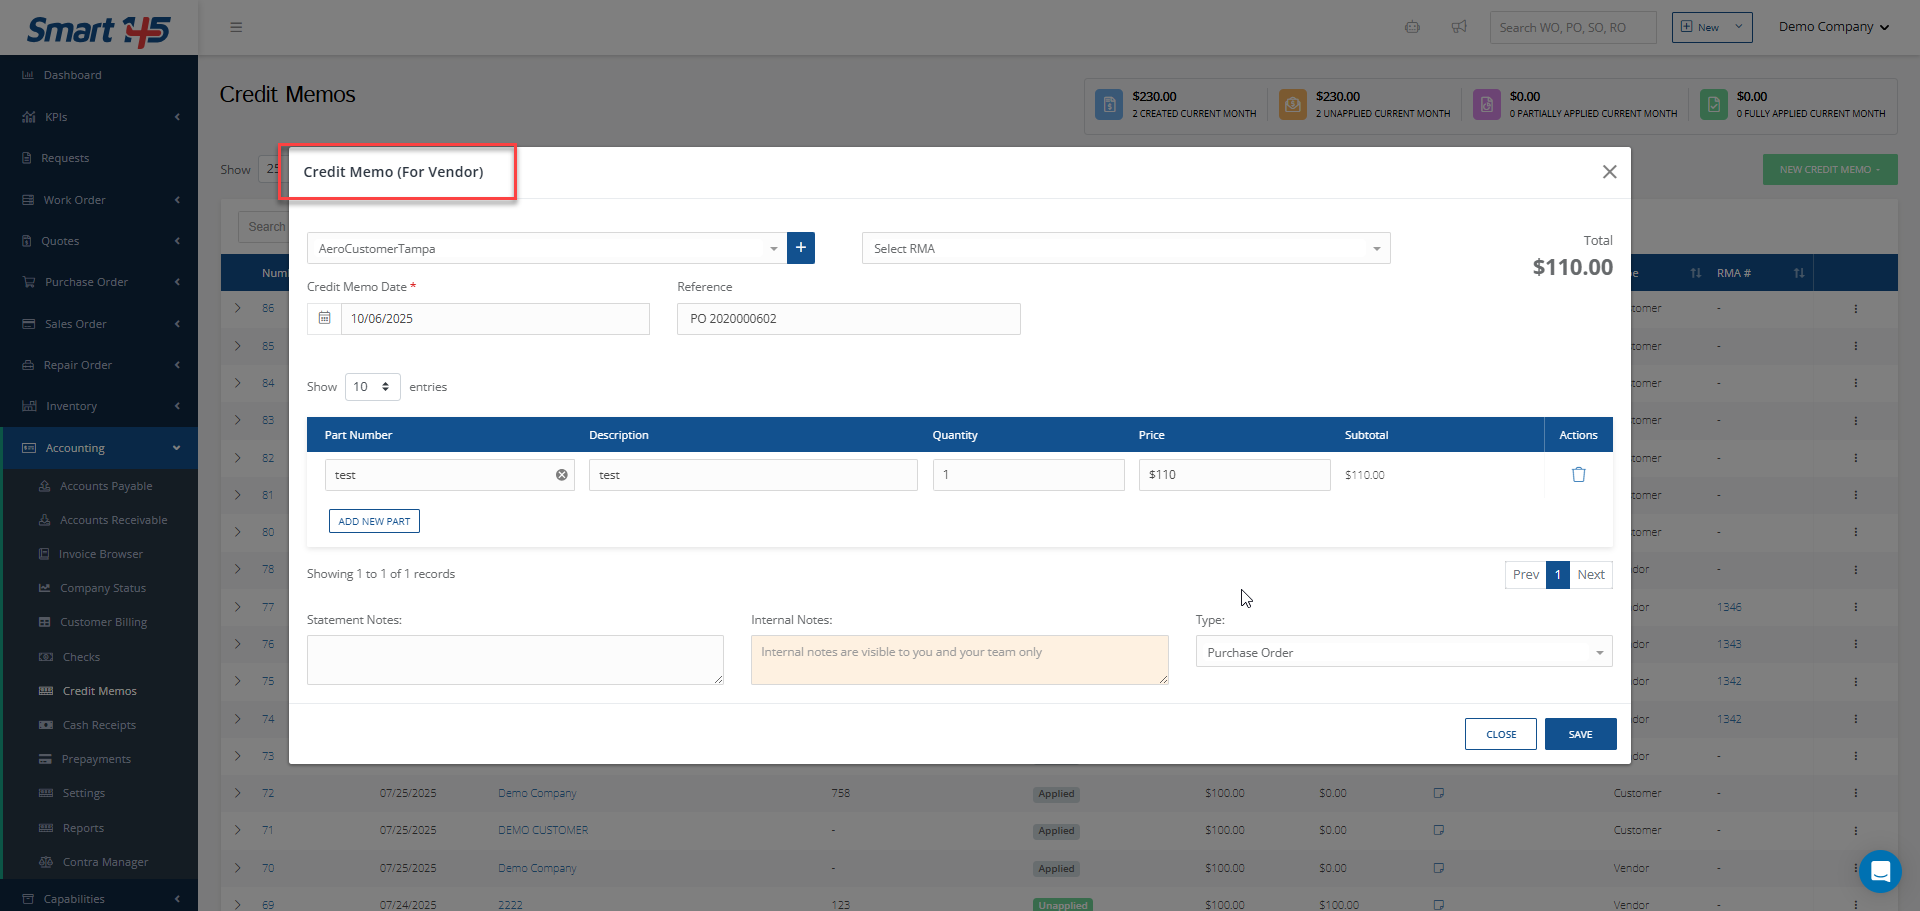Open the calendar icon for Credit Memo Date
1920x911 pixels.
coord(324,318)
